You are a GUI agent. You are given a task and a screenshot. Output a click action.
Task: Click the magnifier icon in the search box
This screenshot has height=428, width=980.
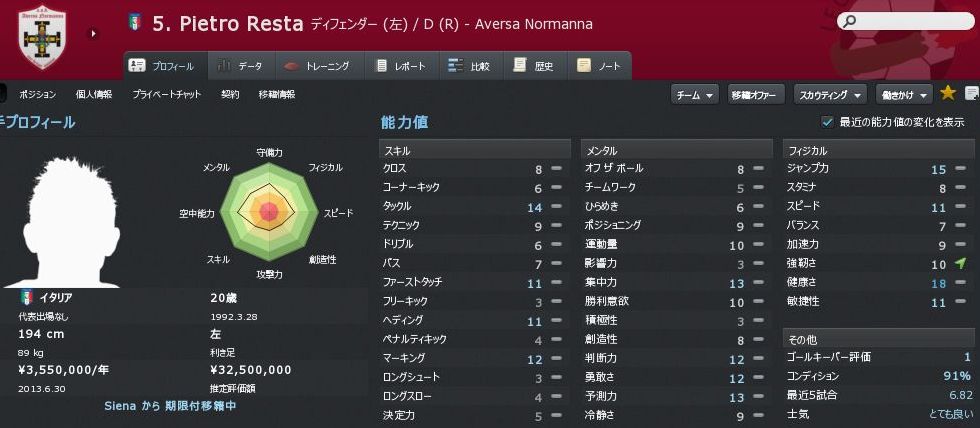850,20
